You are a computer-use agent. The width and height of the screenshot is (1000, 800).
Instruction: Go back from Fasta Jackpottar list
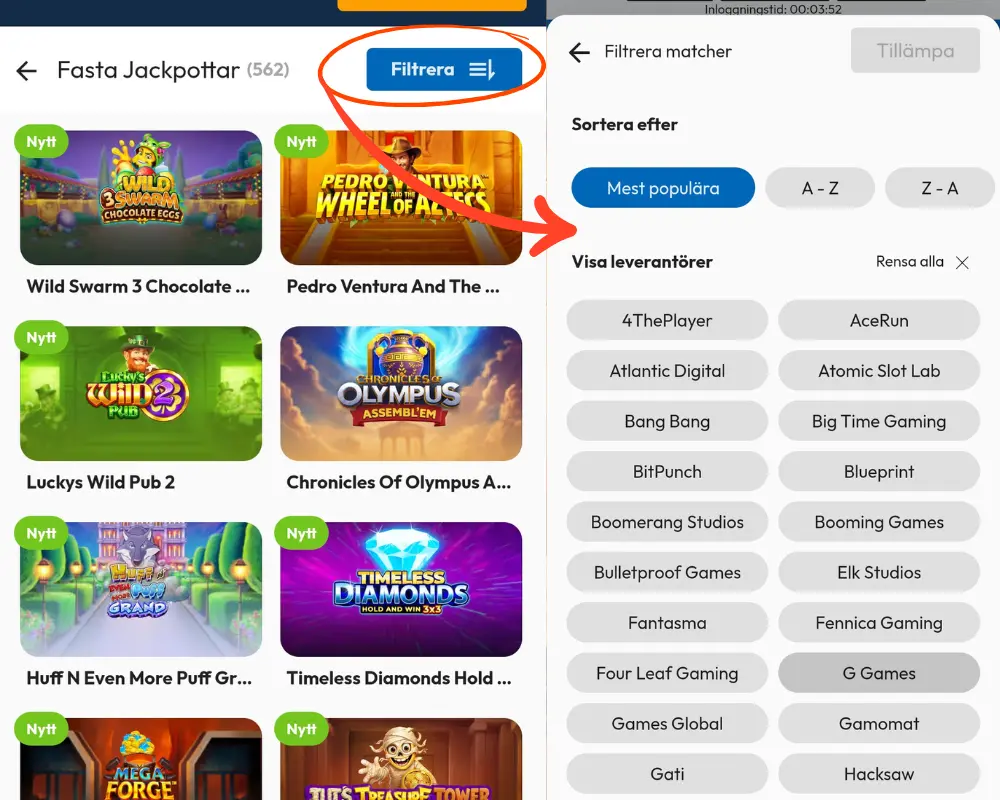[26, 70]
